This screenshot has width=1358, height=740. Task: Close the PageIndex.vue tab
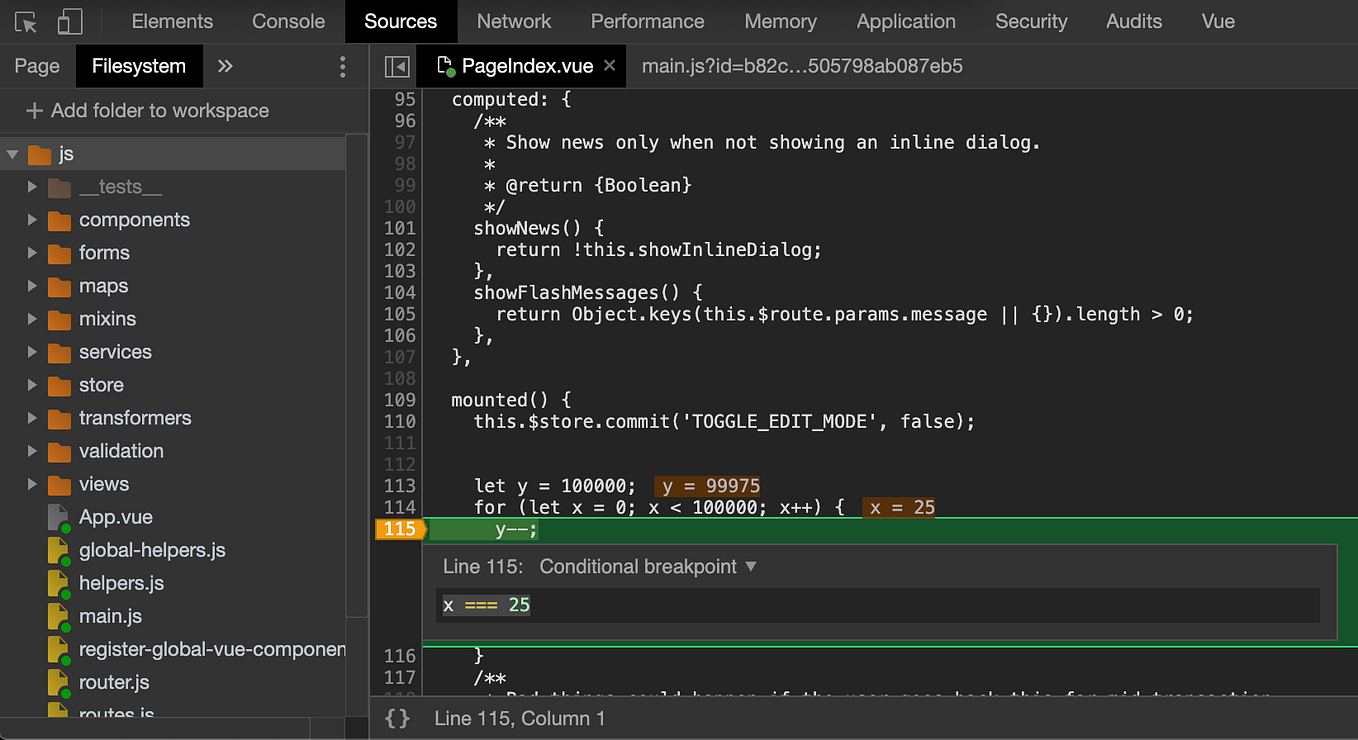[610, 66]
